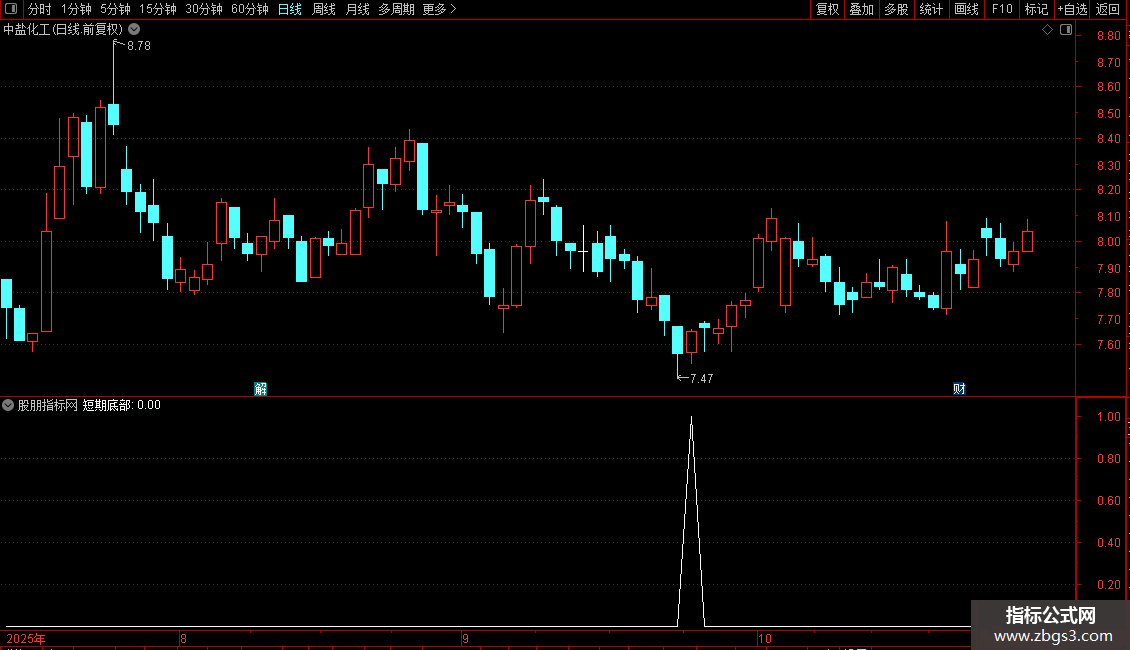
Task: Switch to the 周线 weekly tab
Action: click(x=324, y=9)
